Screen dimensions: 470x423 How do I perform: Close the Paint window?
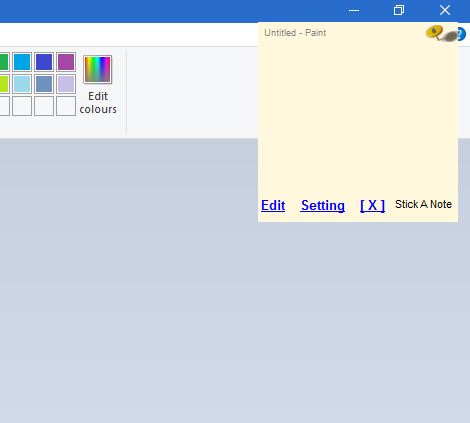click(445, 11)
